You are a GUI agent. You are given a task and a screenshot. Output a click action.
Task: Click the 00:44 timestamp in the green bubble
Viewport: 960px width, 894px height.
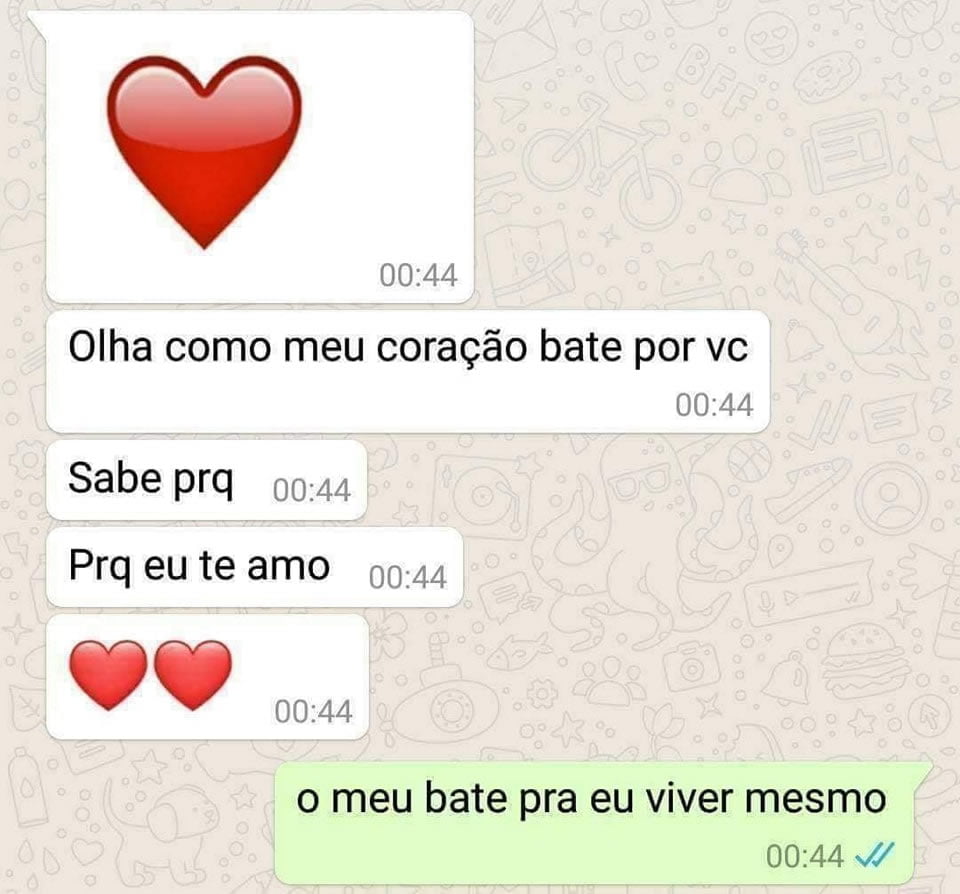(804, 856)
